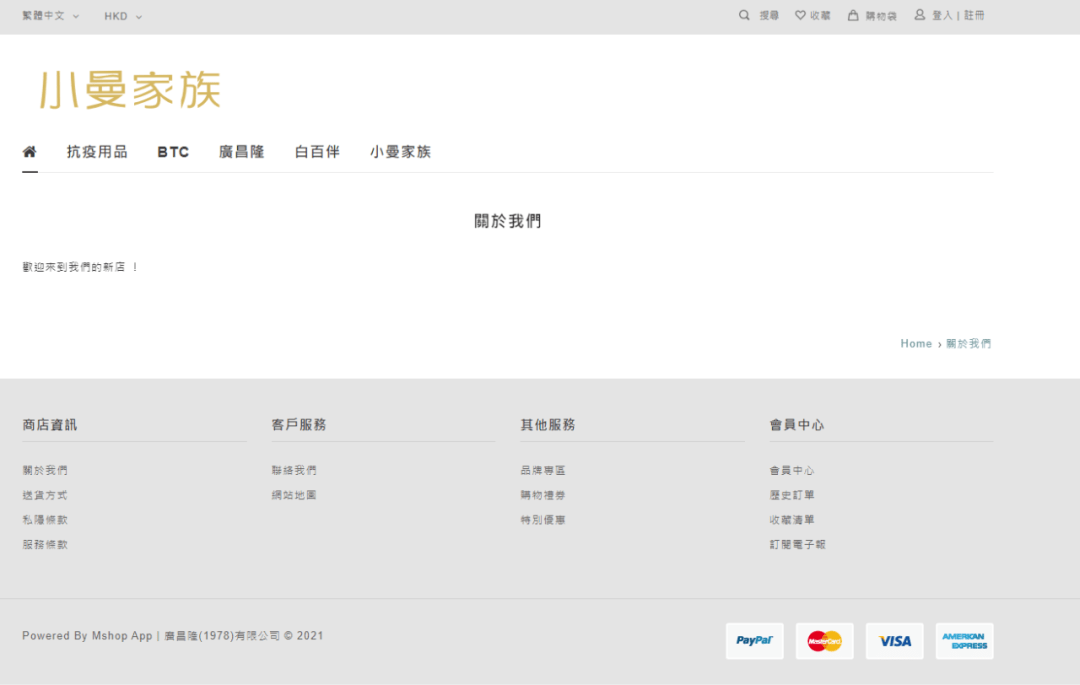Select the home icon in the navigation bar
The image size is (1080, 685).
click(x=30, y=151)
